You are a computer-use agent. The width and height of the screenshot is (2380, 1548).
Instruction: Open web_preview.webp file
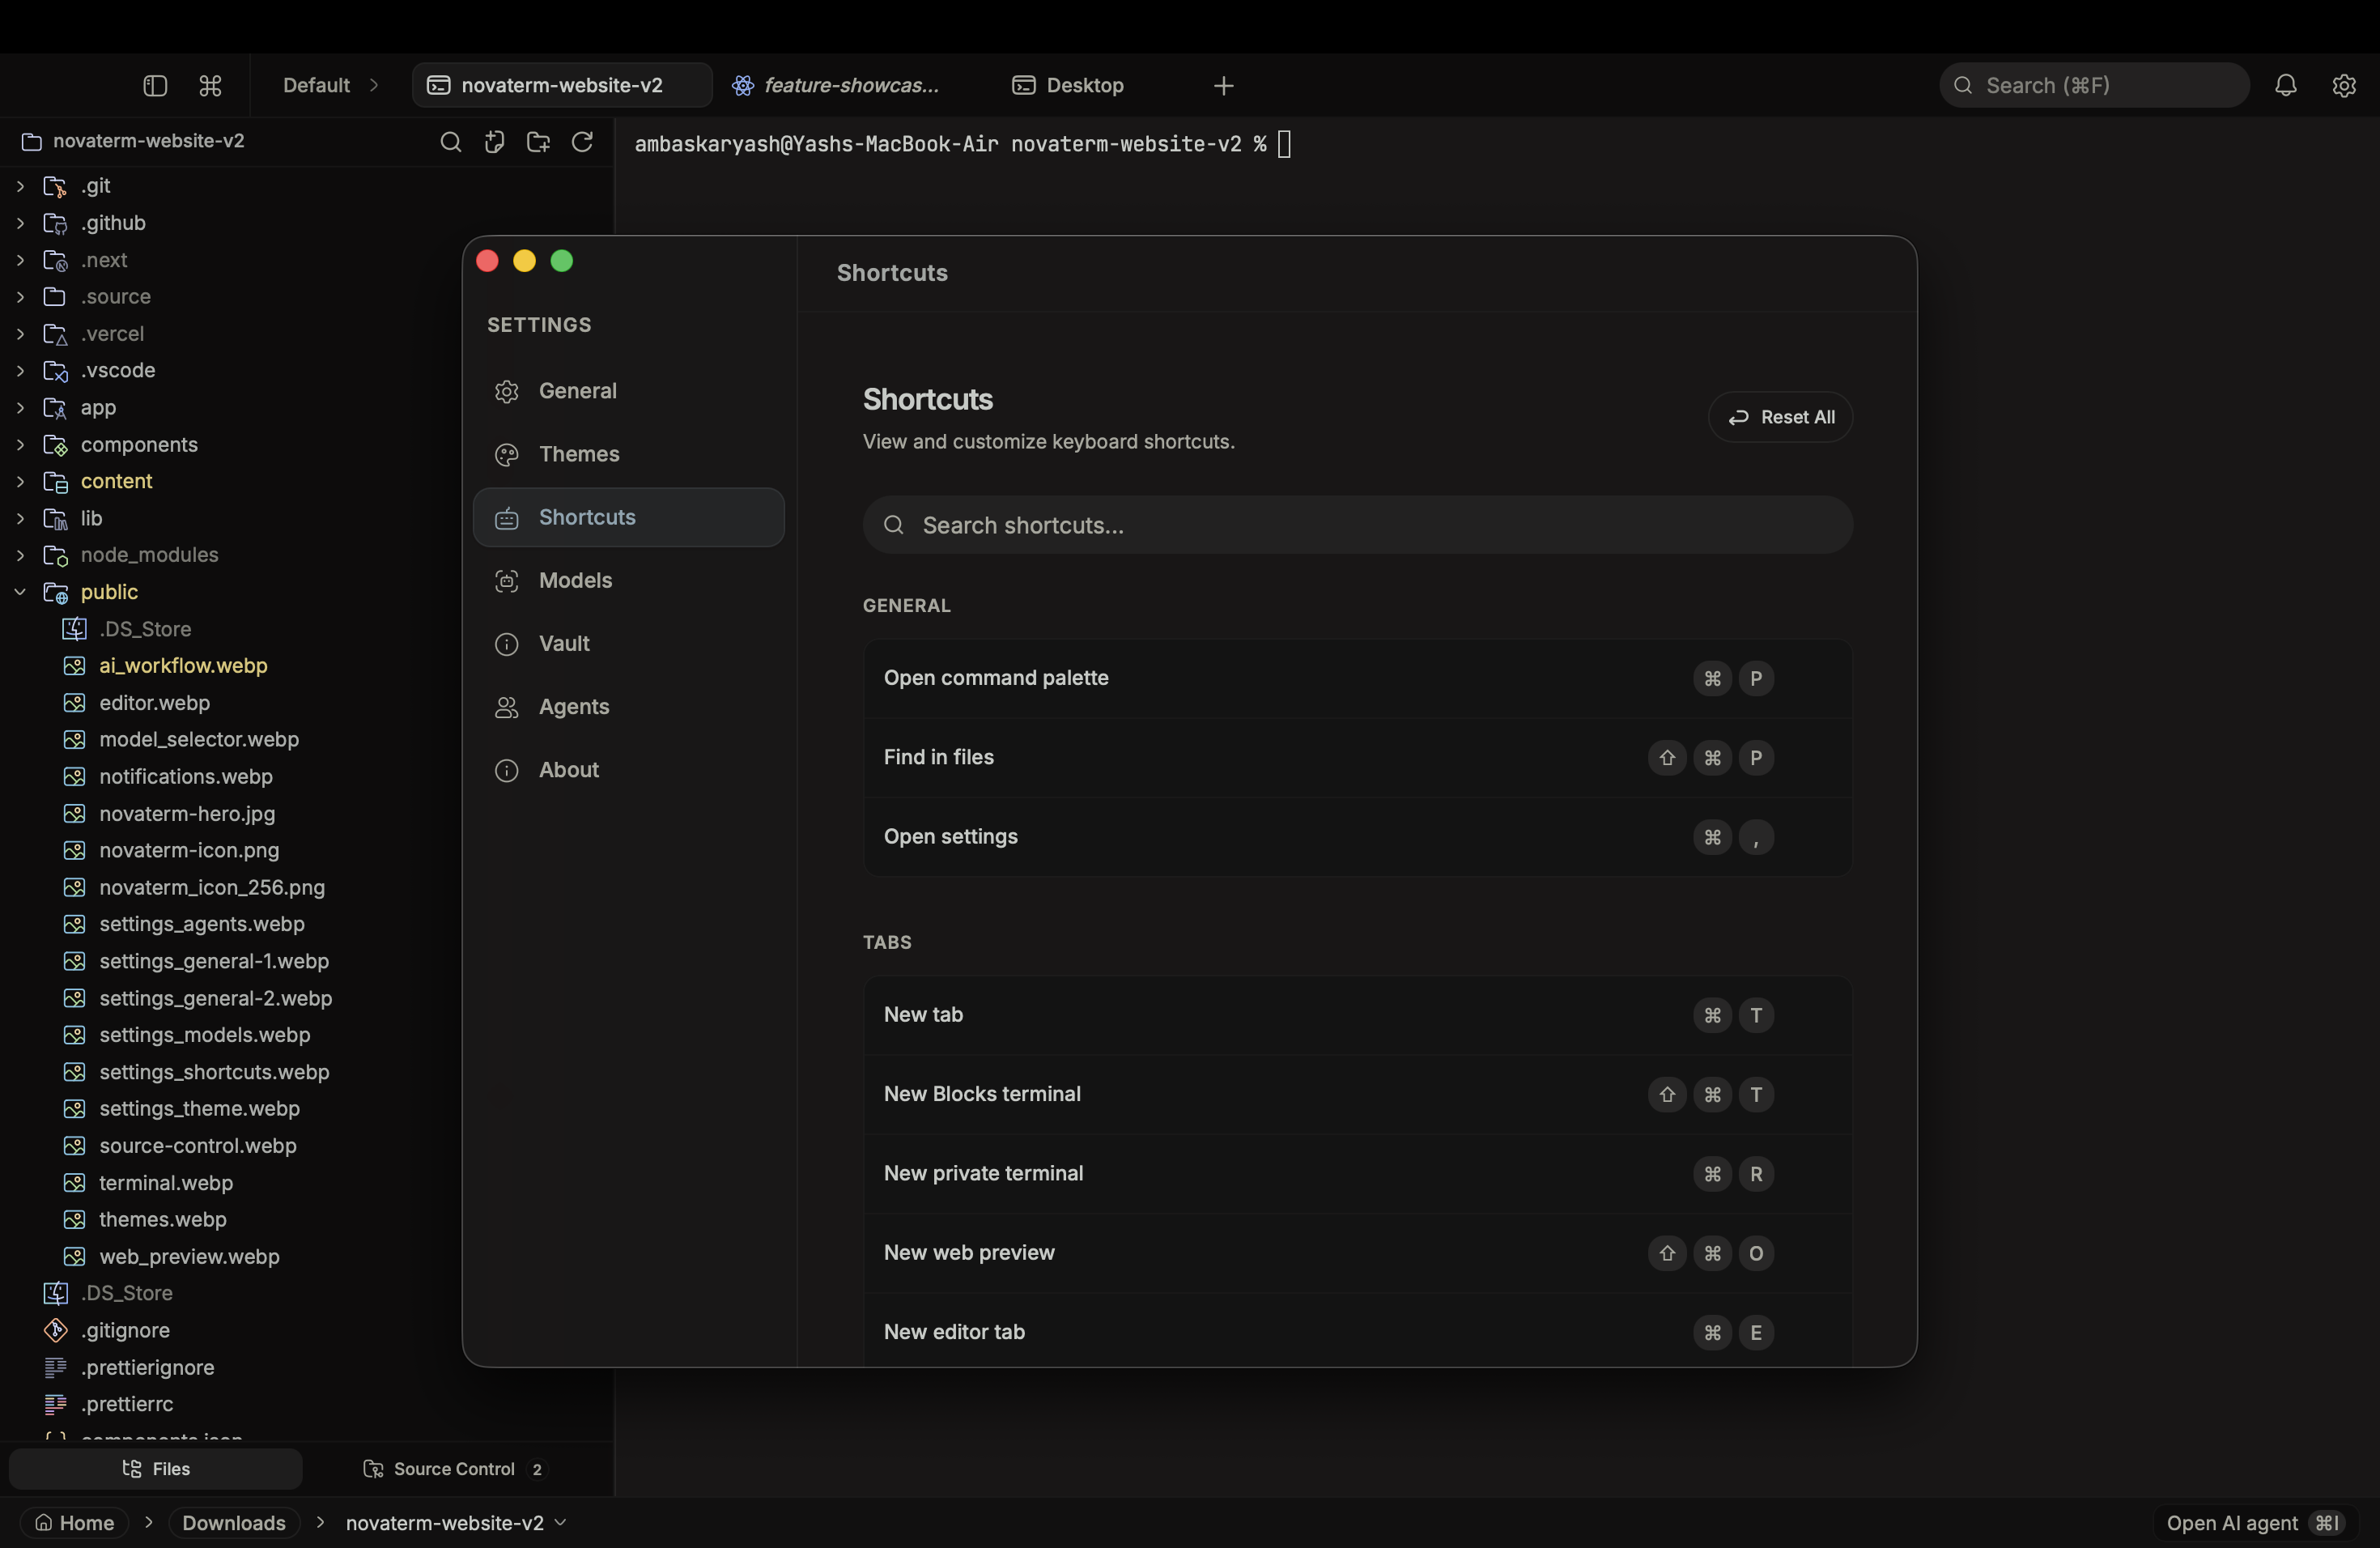click(189, 1257)
